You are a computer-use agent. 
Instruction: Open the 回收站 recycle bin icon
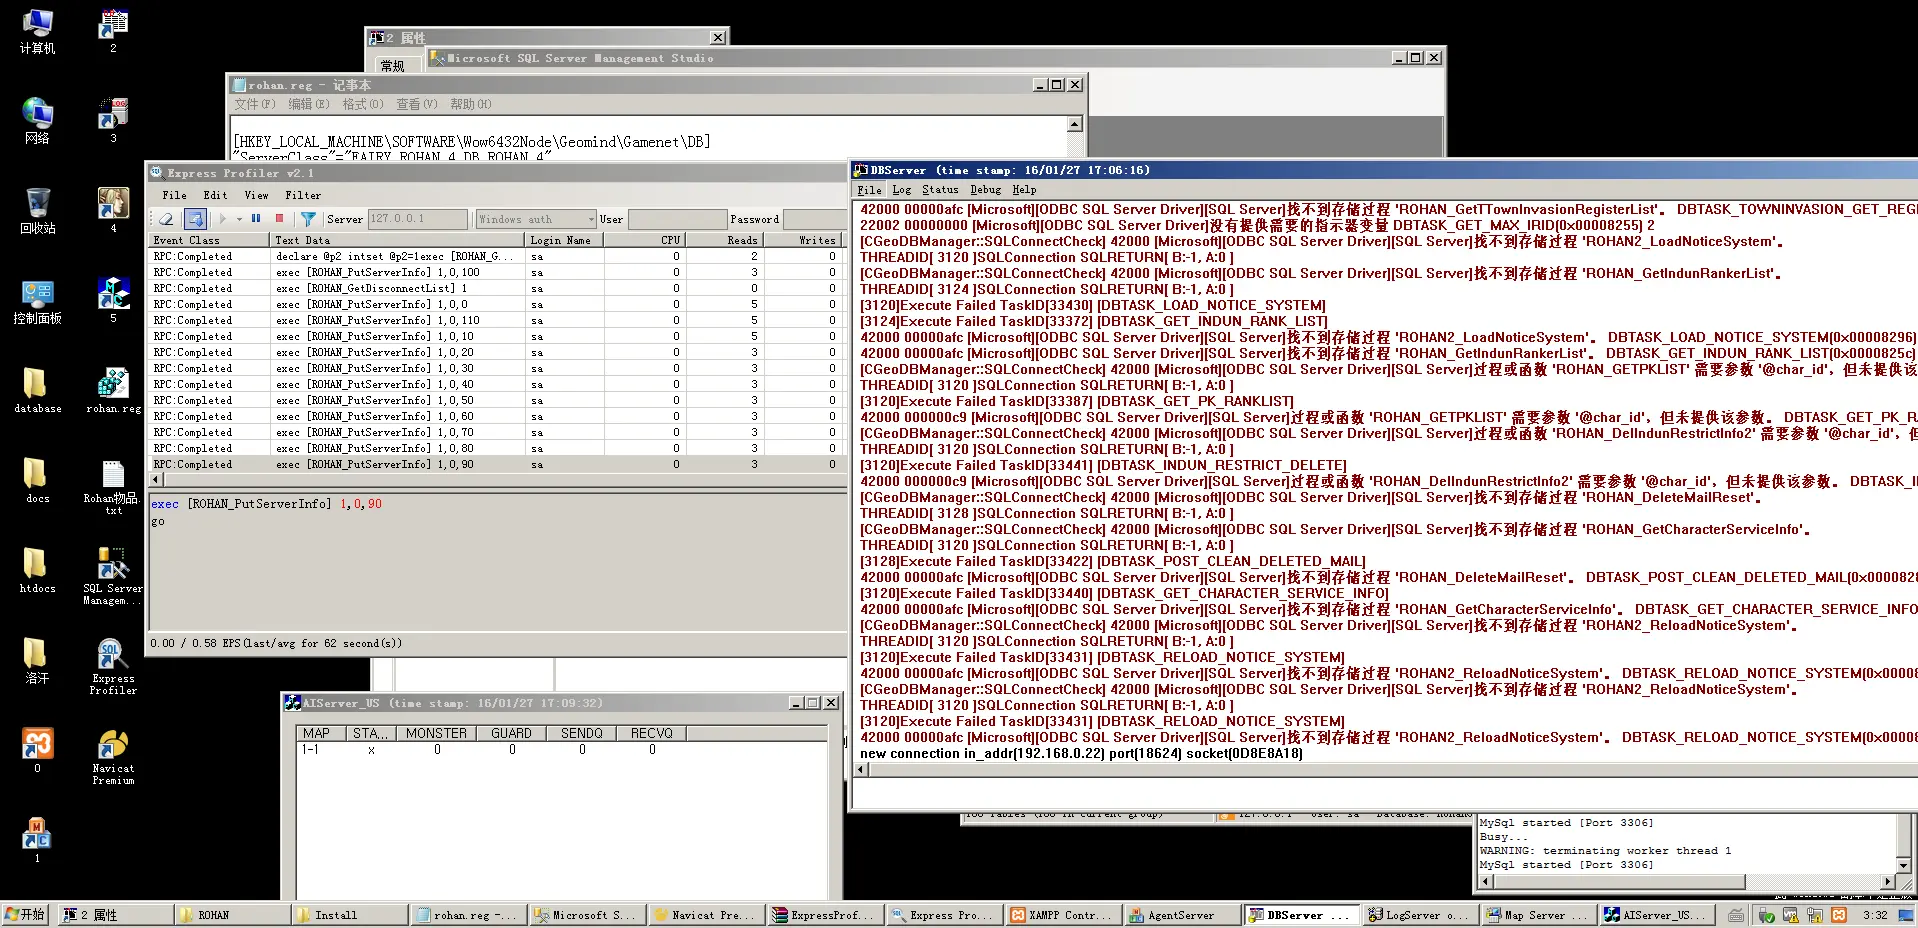(x=38, y=211)
